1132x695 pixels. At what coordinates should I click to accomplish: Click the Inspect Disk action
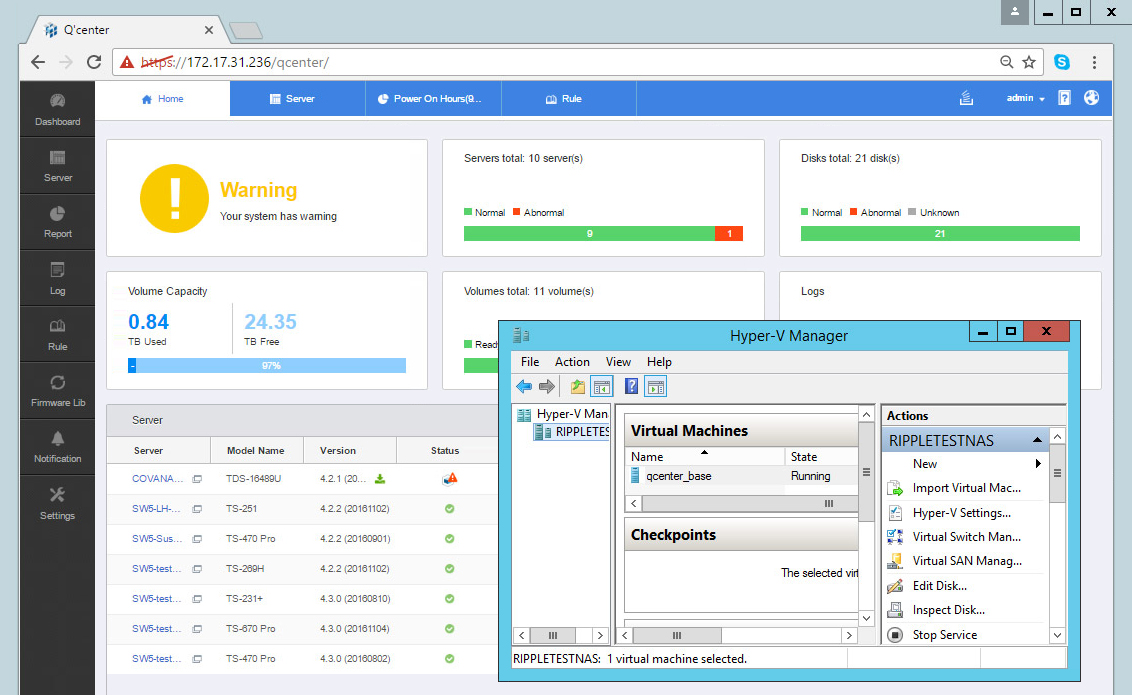pos(948,610)
